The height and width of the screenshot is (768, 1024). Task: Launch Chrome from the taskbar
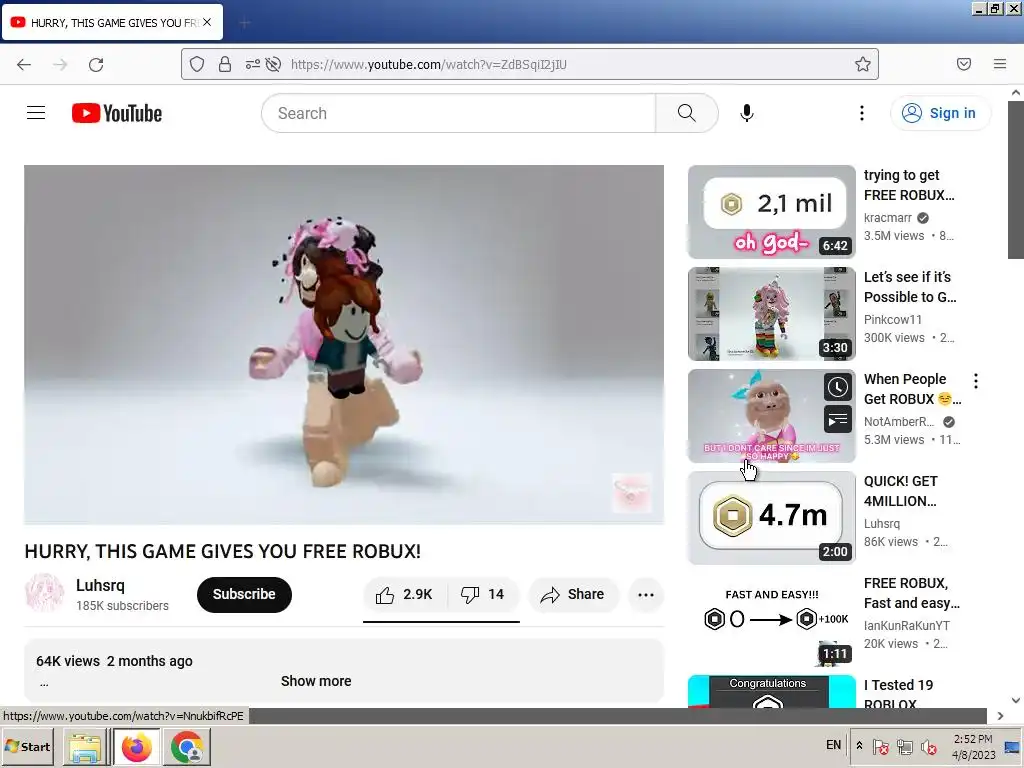tap(187, 748)
